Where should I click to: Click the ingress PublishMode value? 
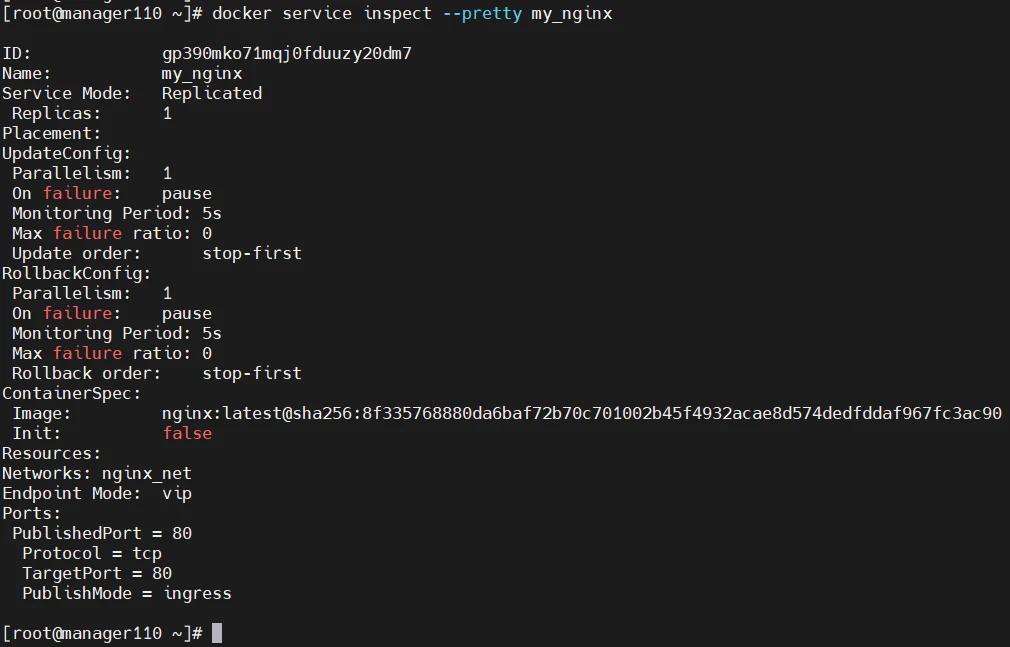click(197, 594)
